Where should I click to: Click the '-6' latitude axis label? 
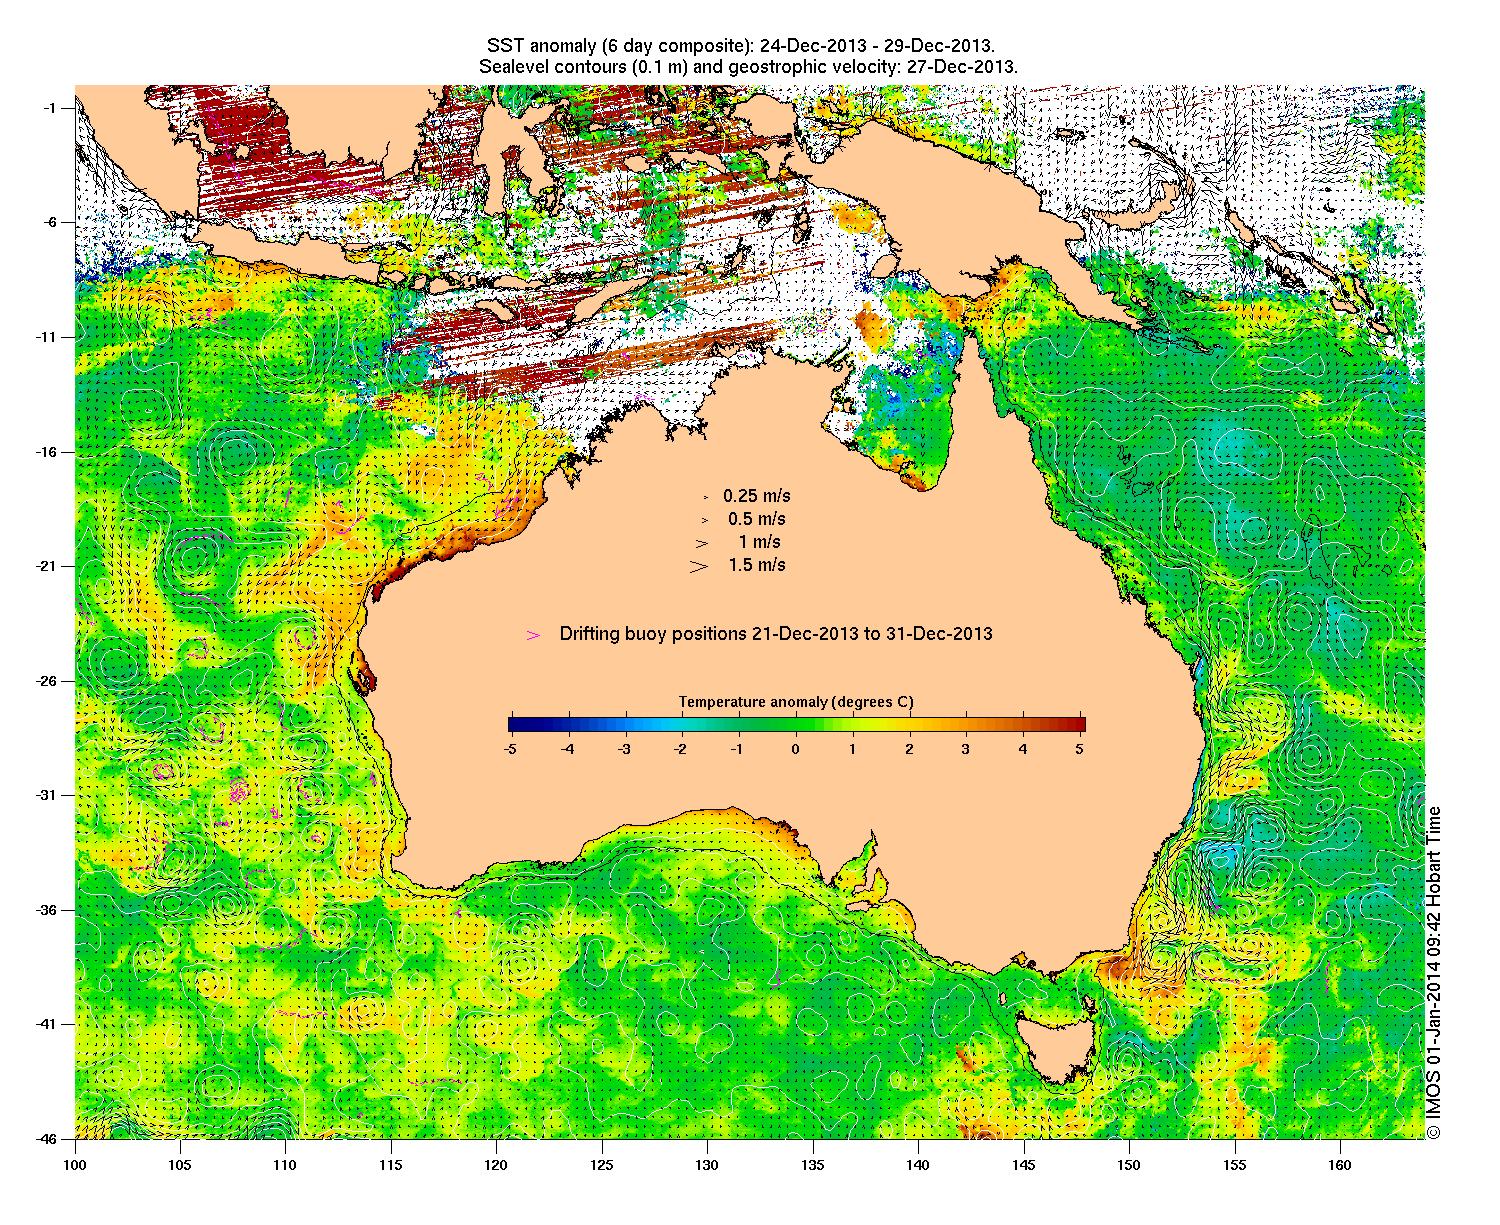pyautogui.click(x=50, y=222)
